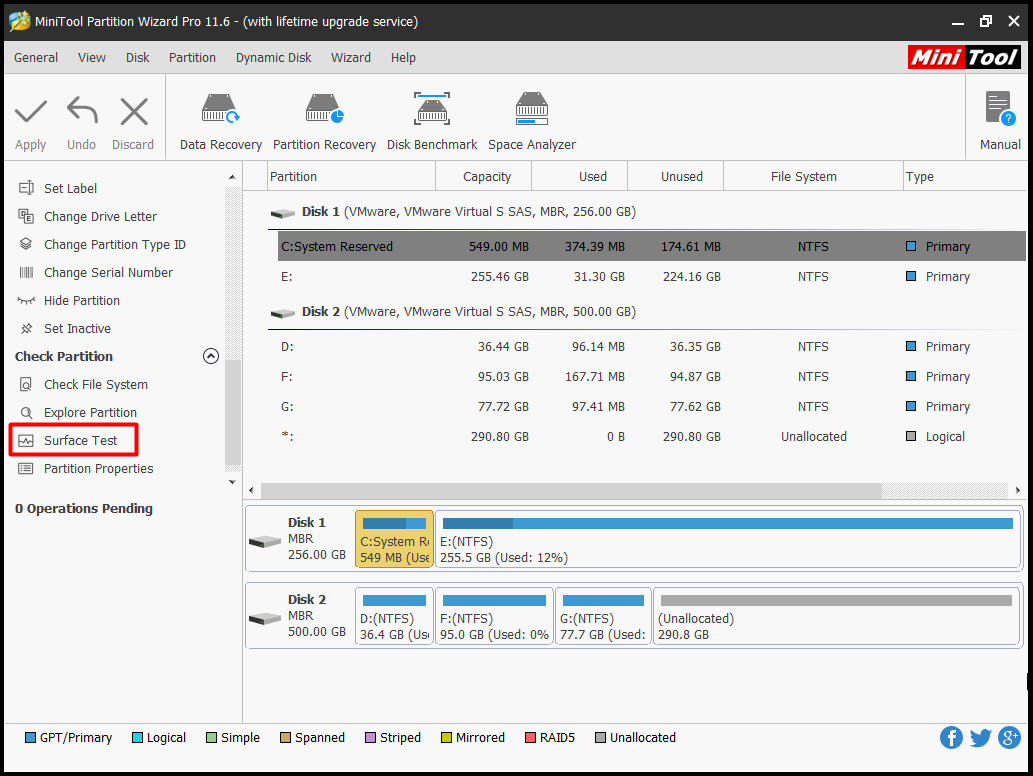Open the Wizard menu

tap(350, 57)
